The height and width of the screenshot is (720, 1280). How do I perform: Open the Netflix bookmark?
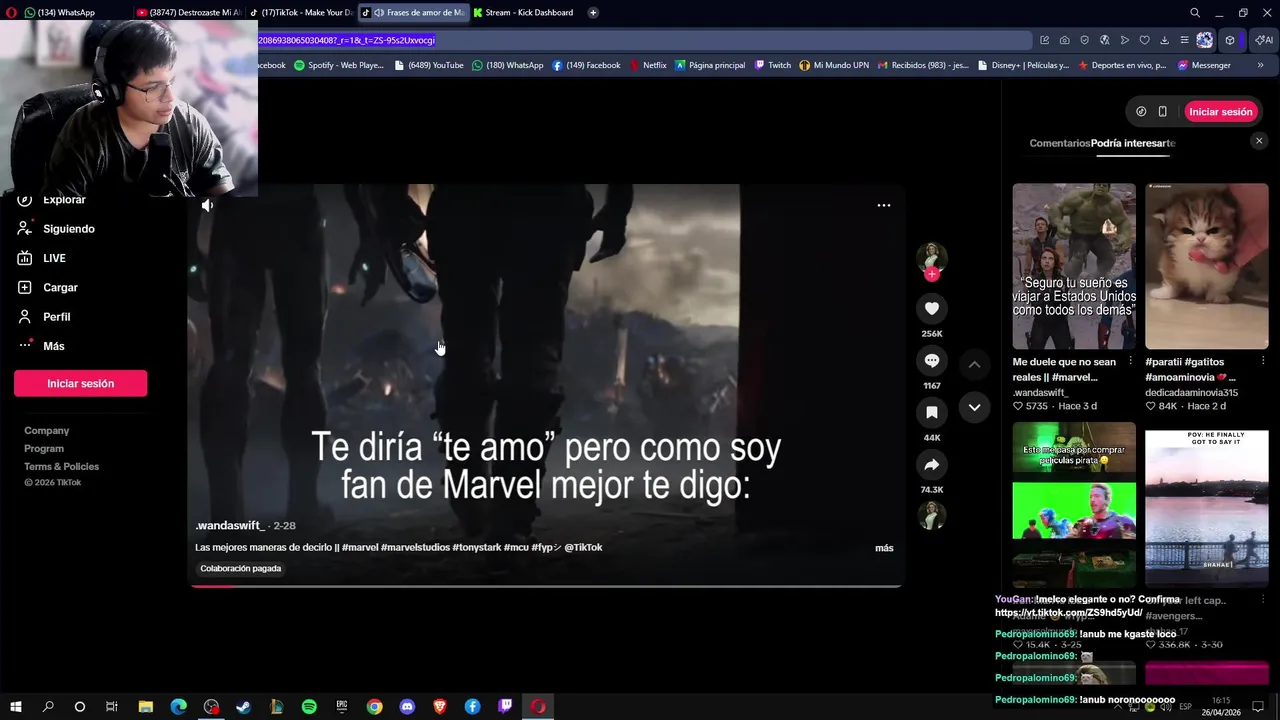(x=648, y=65)
